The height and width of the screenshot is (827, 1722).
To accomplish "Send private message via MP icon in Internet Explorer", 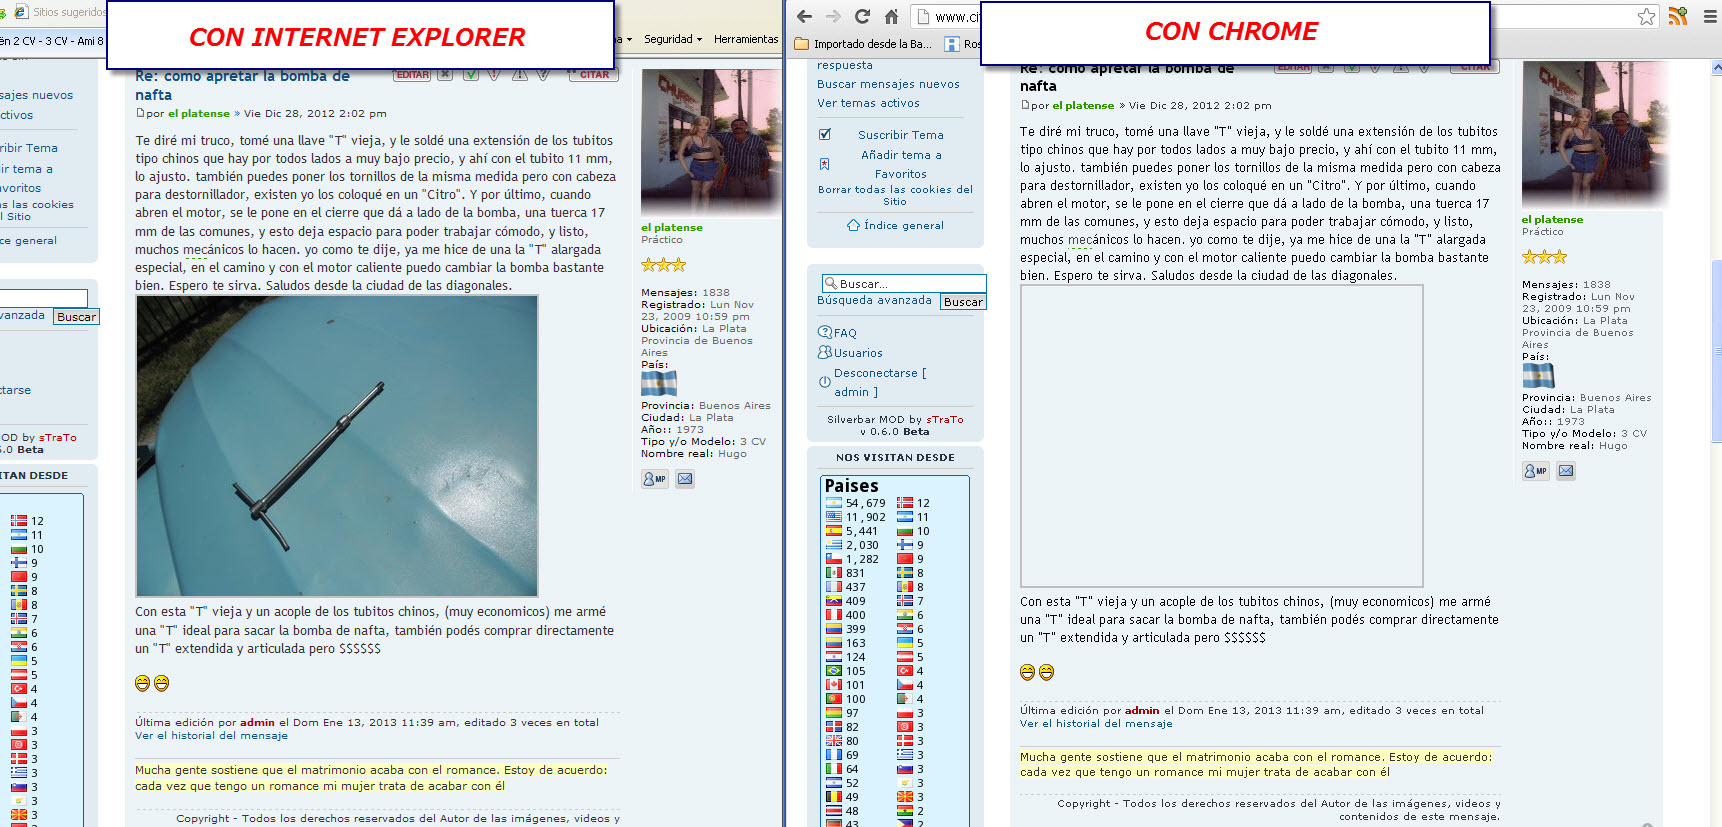I will tap(655, 479).
